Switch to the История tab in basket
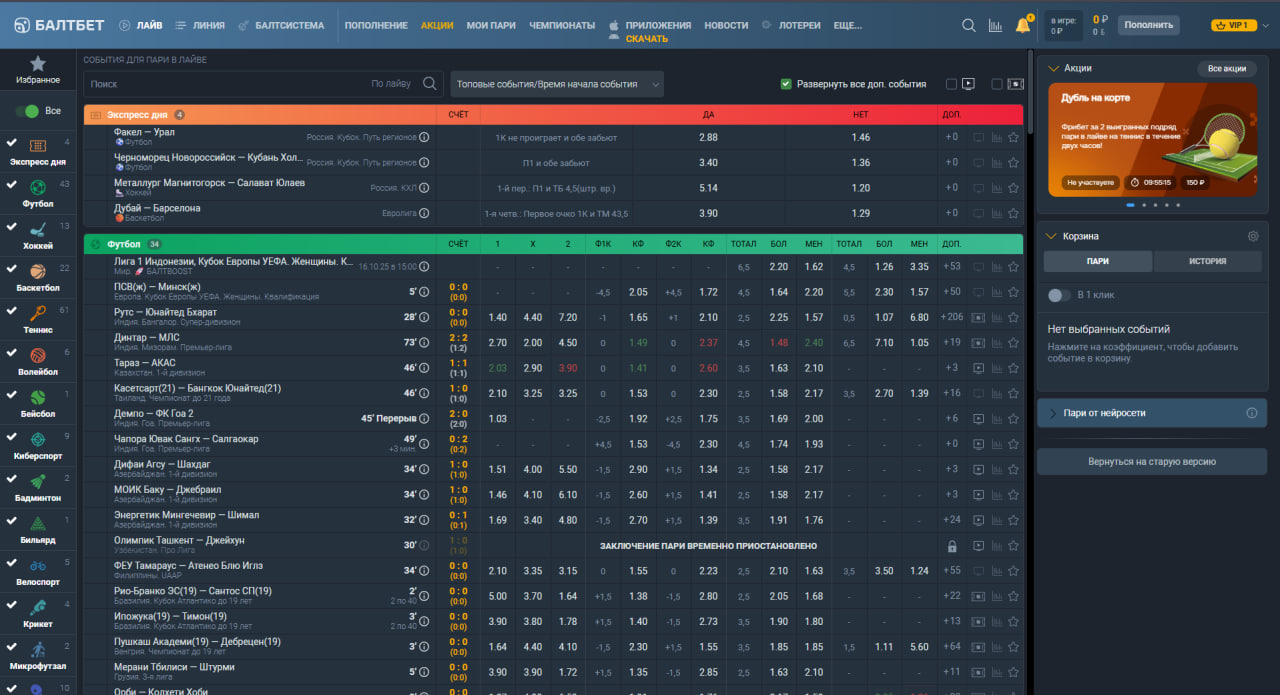Viewport: 1280px width, 695px height. pos(1208,261)
